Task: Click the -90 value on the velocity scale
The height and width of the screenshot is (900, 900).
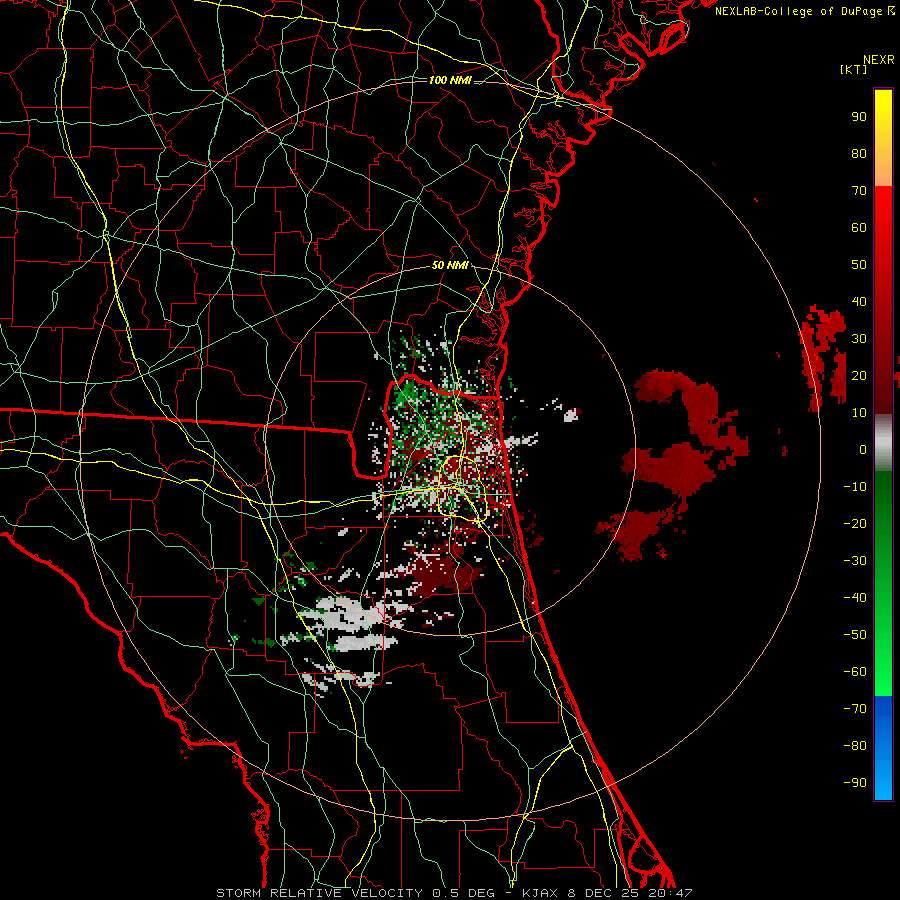Action: (855, 783)
